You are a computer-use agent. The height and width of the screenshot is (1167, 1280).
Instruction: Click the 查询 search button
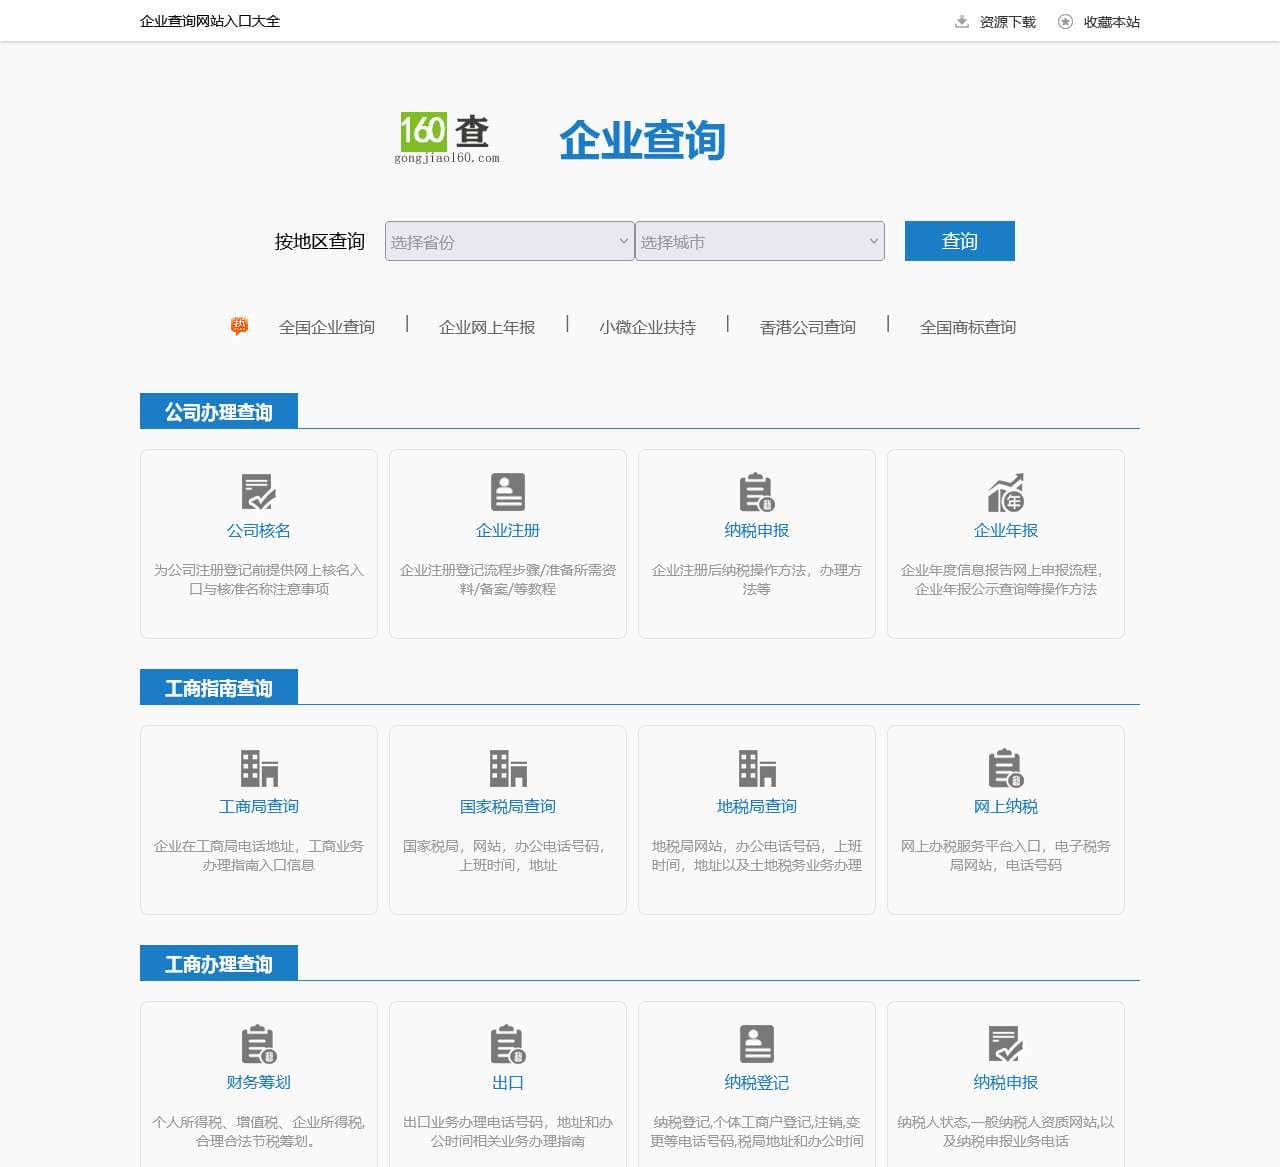(x=958, y=241)
